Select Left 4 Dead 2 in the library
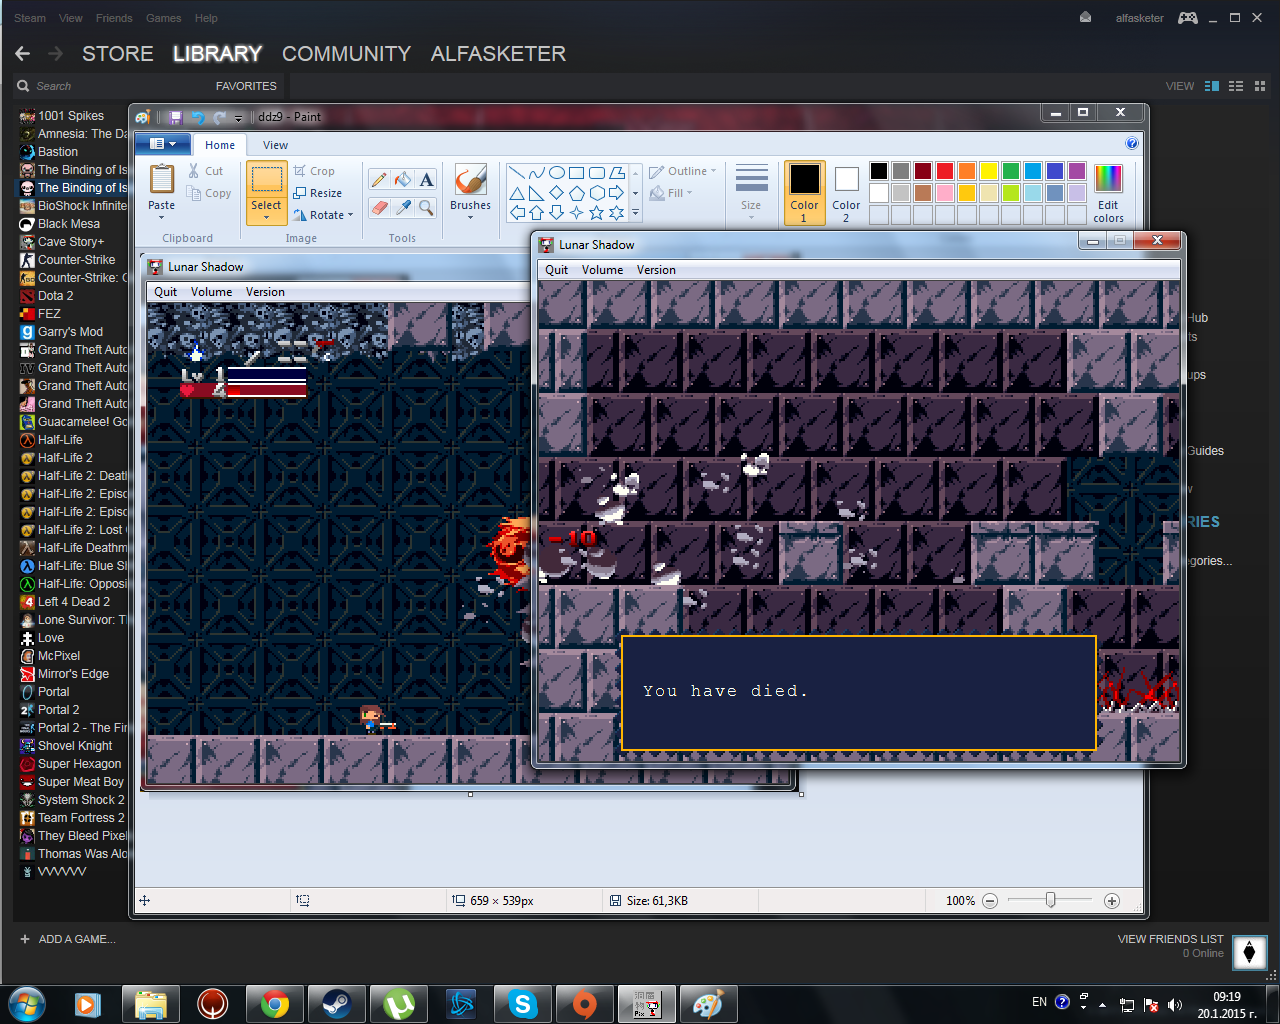Image resolution: width=1280 pixels, height=1024 pixels. 74,602
